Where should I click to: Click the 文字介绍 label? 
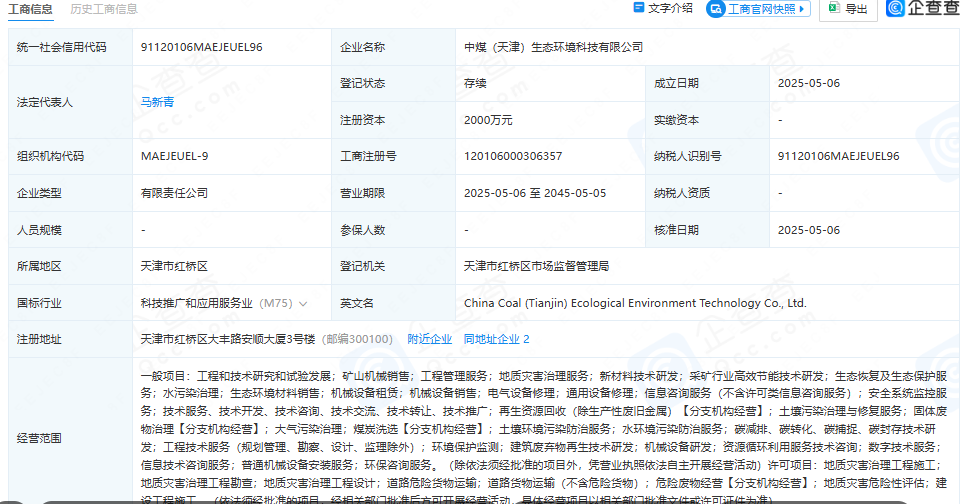coord(670,8)
